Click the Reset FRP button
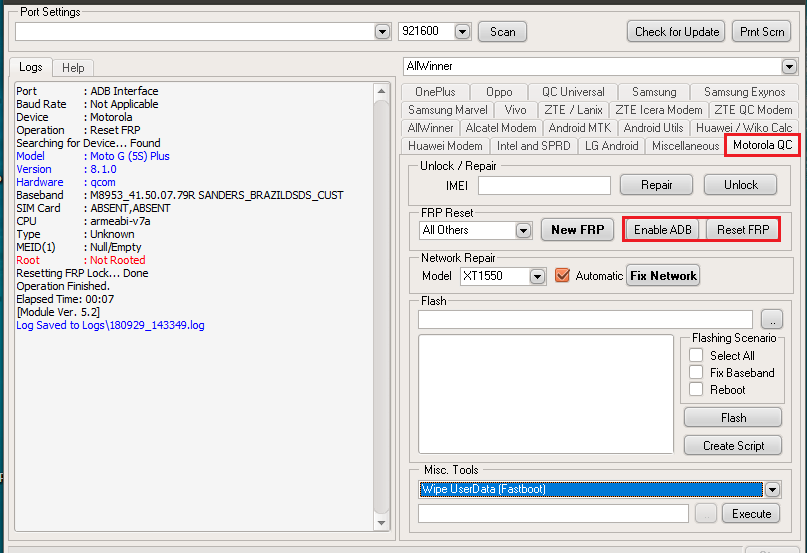The height and width of the screenshot is (553, 807). click(x=743, y=230)
